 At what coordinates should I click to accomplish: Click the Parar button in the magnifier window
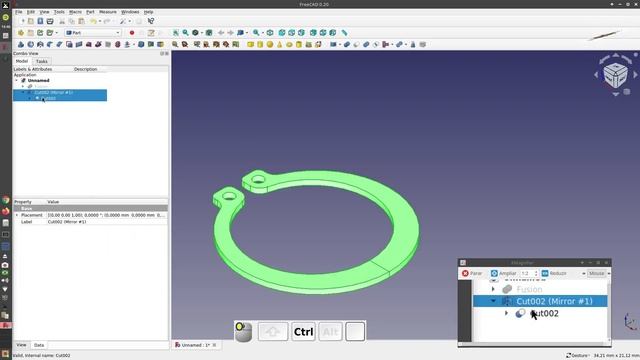point(472,273)
